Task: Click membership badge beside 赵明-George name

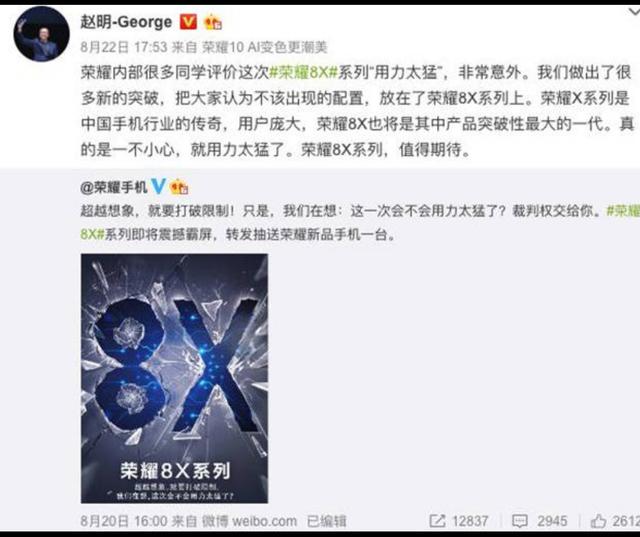Action: [x=213, y=22]
